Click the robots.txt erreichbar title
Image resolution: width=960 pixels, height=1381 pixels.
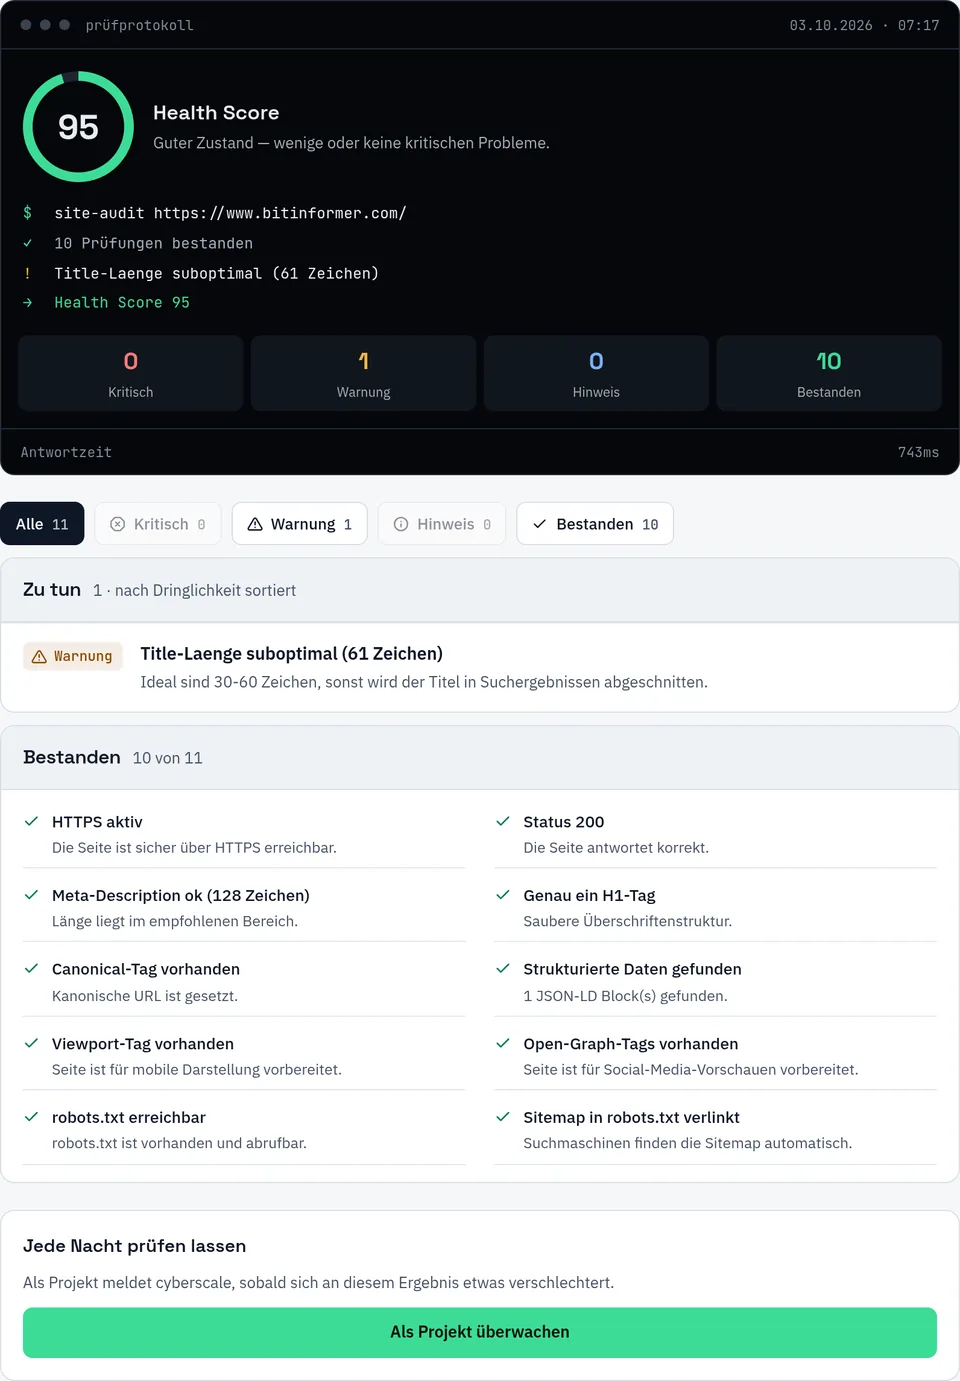(129, 1118)
